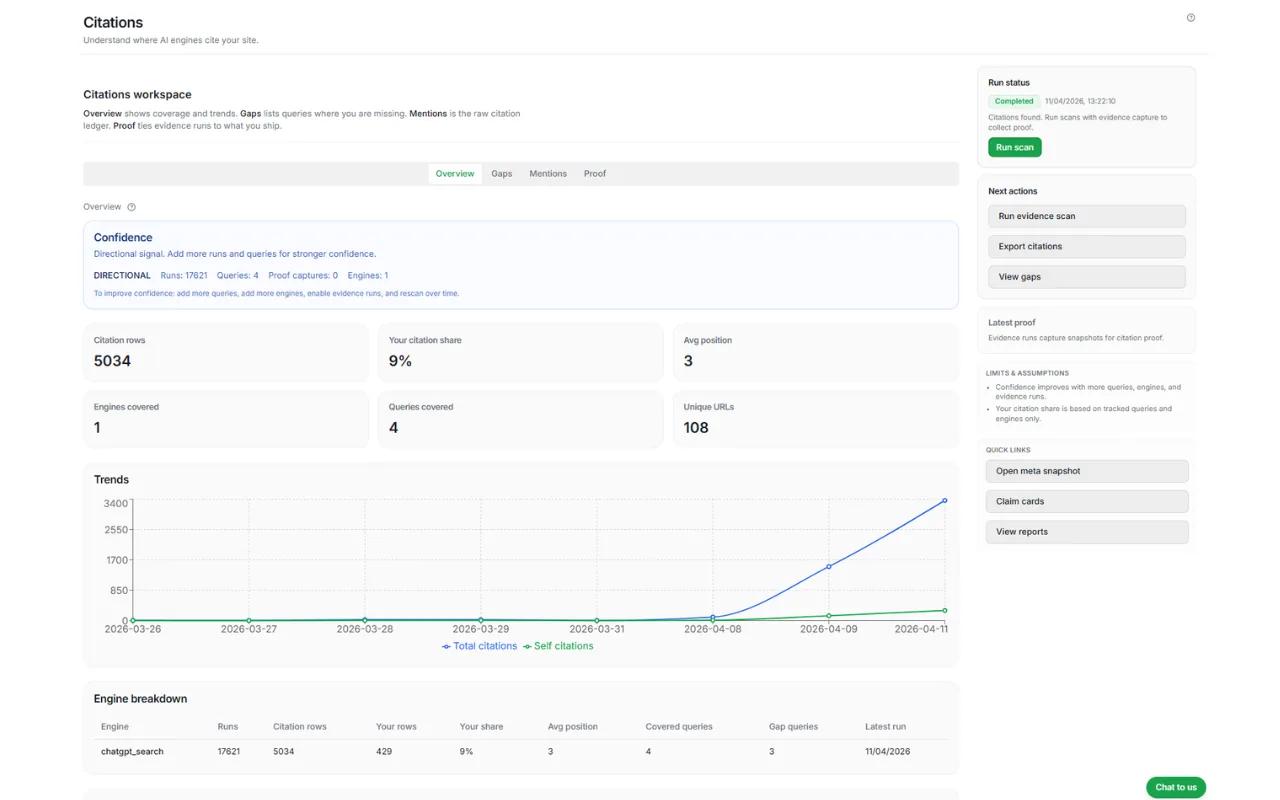The width and height of the screenshot is (1280, 800).
Task: Open meta snapshot quick link
Action: [x=1087, y=471]
